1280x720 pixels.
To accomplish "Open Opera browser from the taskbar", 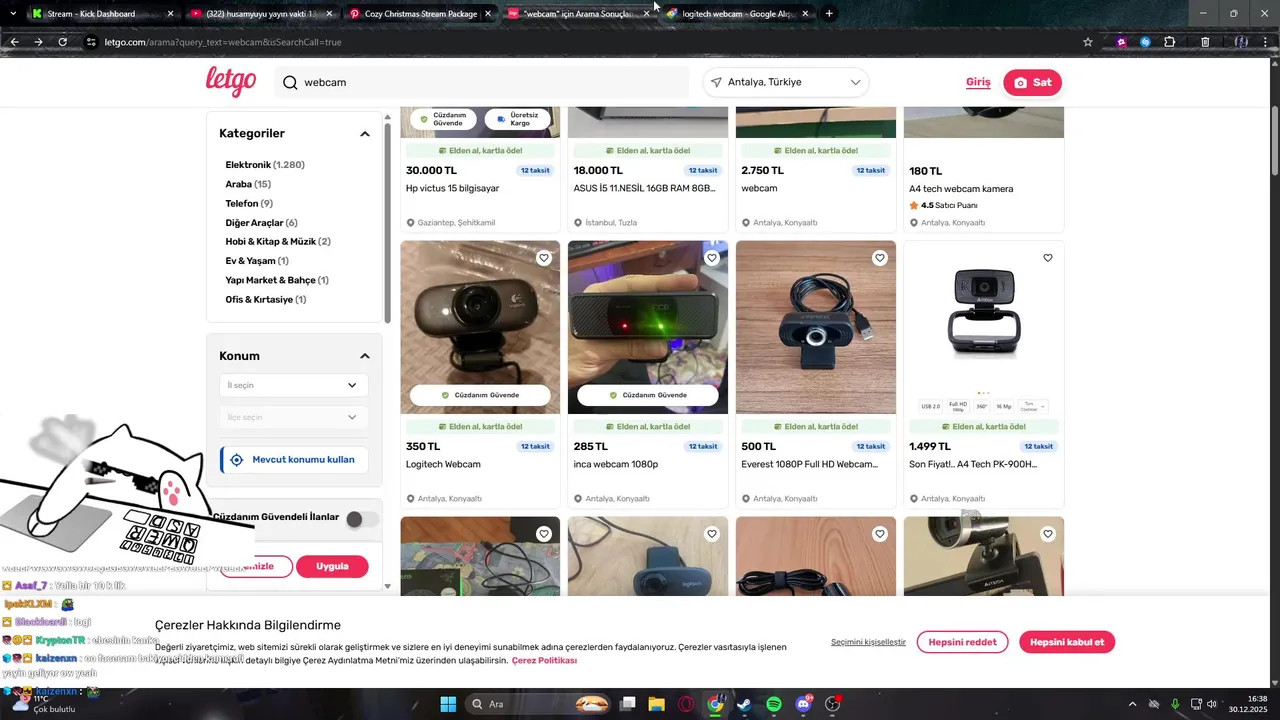I will click(686, 704).
